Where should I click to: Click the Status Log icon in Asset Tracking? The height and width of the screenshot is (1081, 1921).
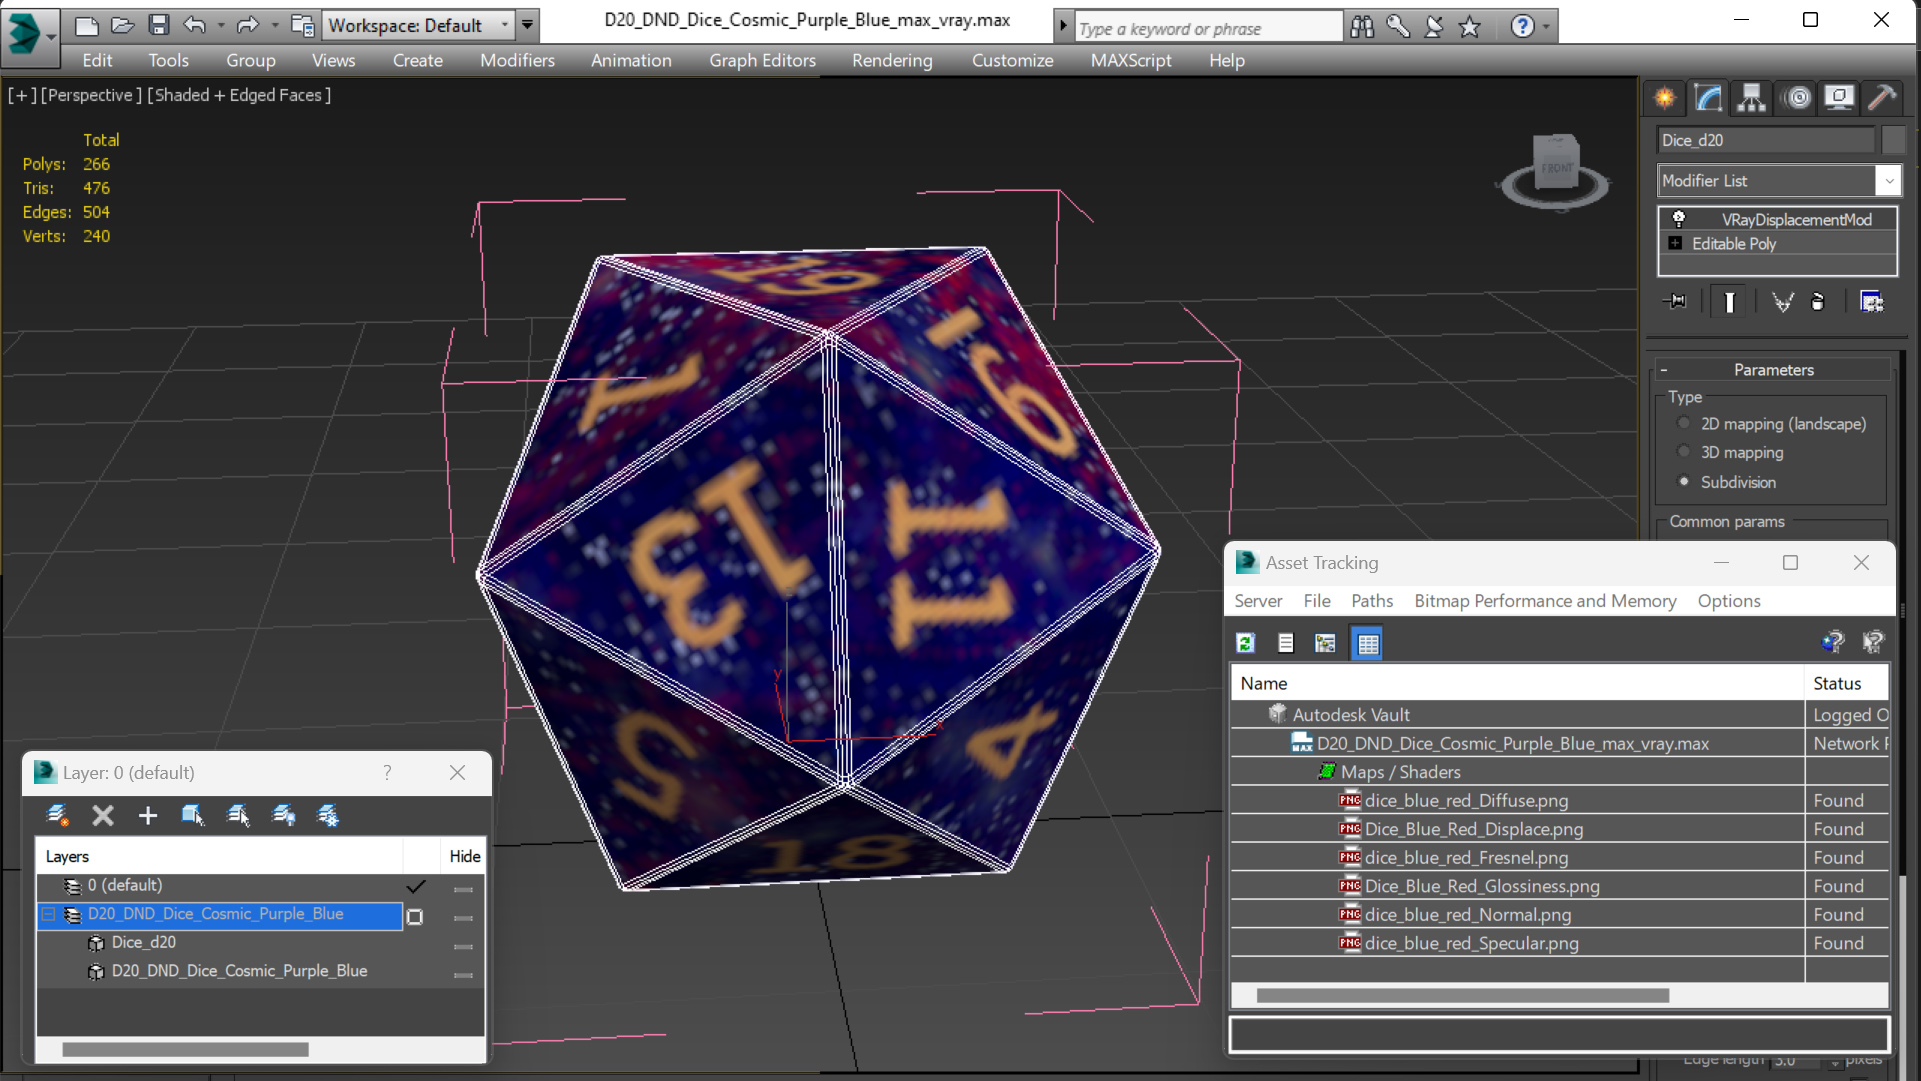point(1286,643)
